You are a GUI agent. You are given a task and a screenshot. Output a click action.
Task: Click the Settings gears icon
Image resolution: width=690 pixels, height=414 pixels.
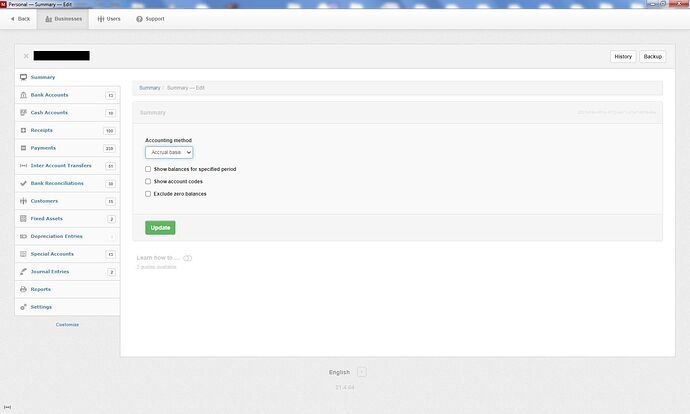23,307
